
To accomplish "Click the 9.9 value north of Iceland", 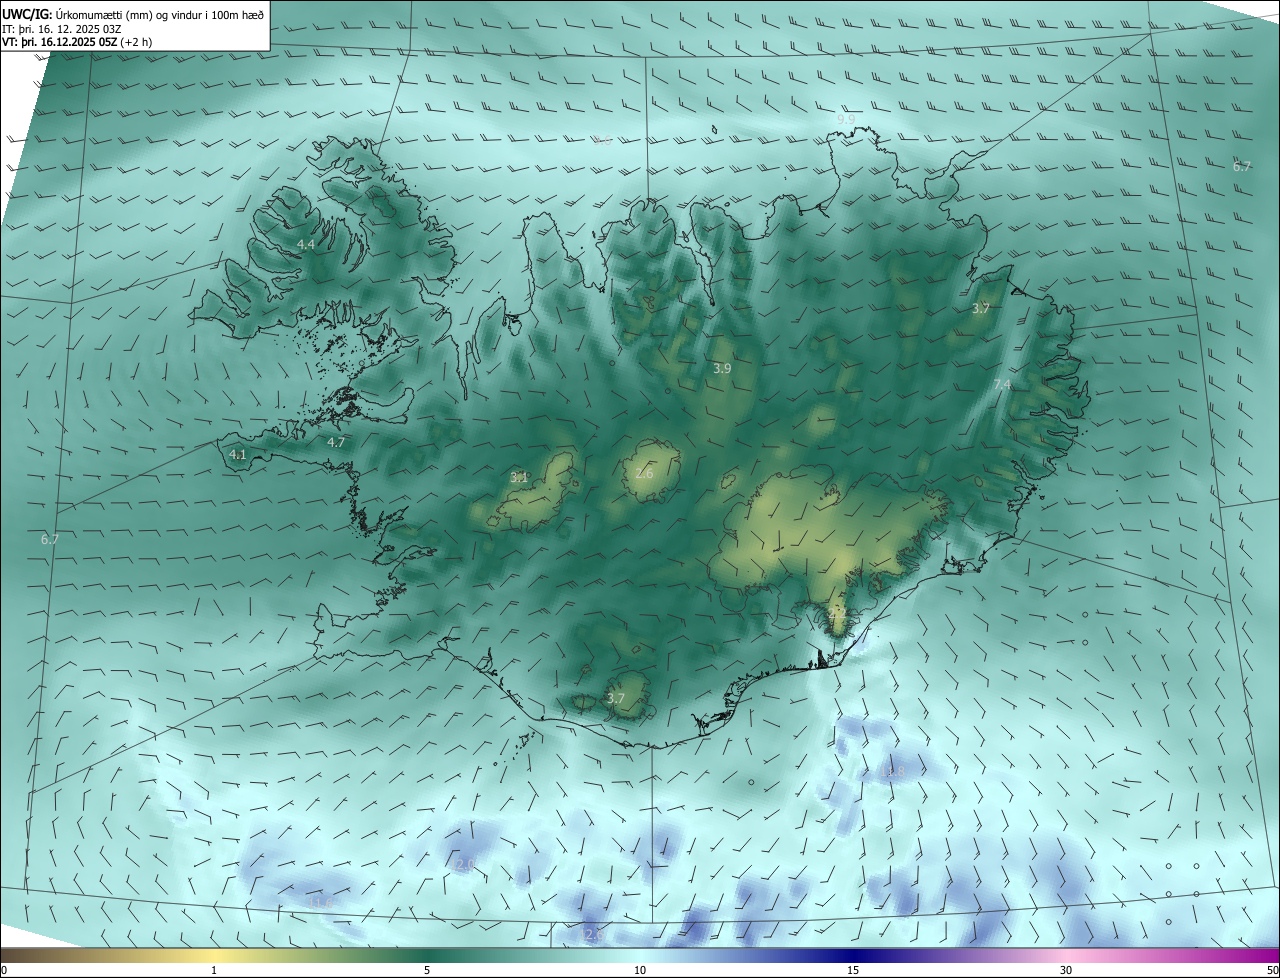I will (x=845, y=119).
